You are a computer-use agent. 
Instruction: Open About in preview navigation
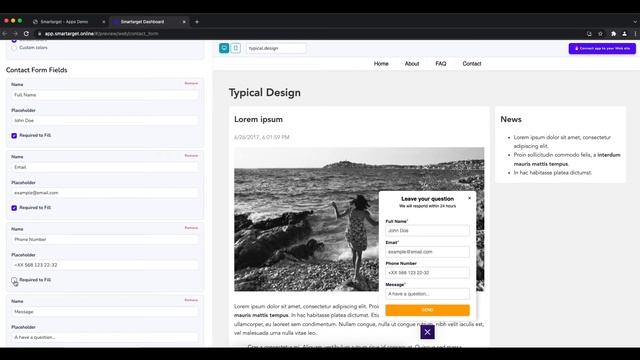(412, 64)
